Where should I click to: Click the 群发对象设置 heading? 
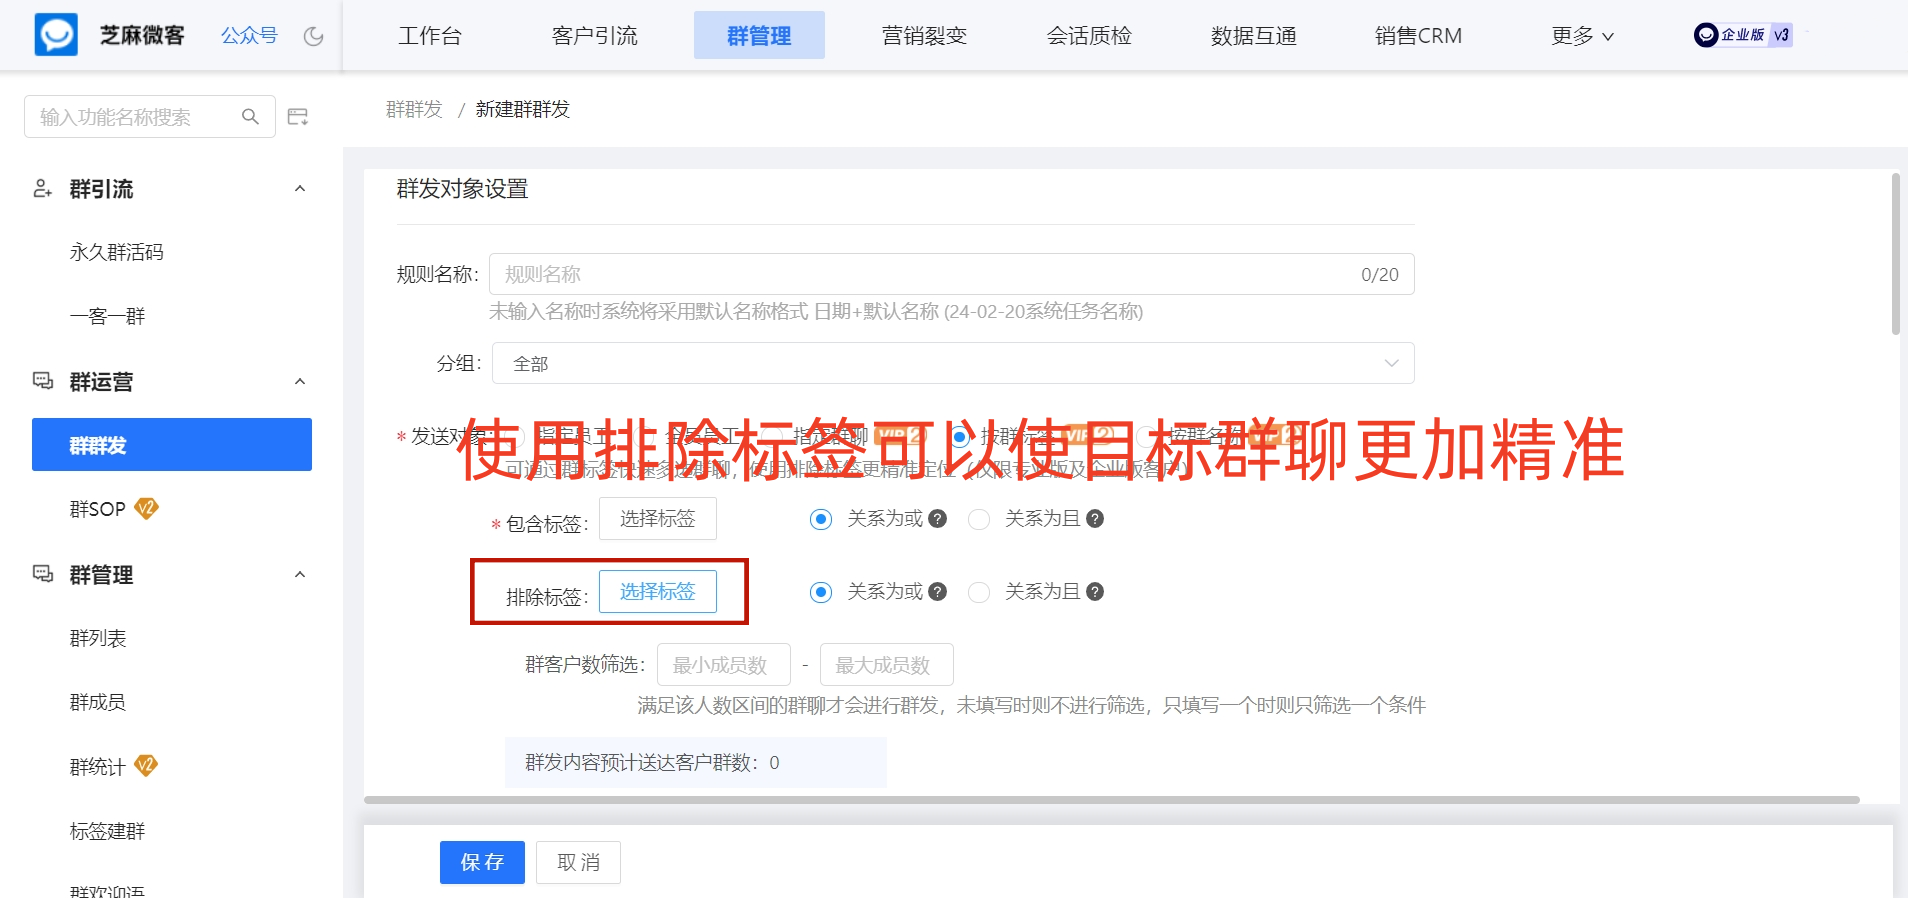point(462,189)
